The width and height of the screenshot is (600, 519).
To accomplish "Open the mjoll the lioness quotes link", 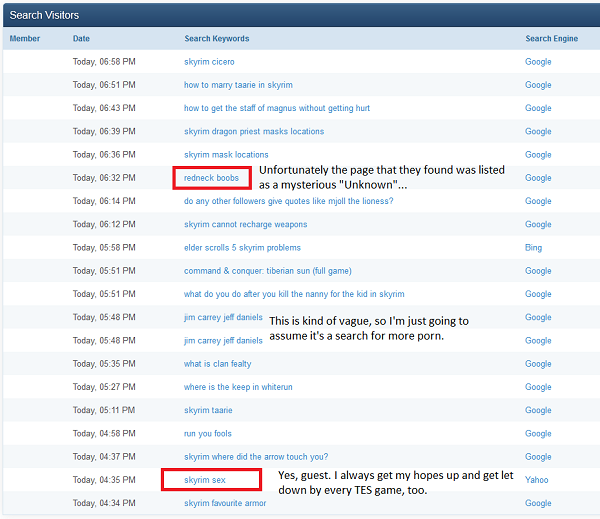I will point(288,201).
